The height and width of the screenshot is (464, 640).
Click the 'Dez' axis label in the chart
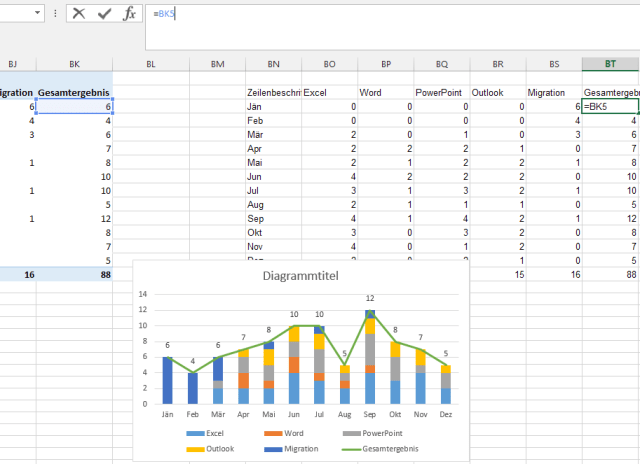[x=446, y=415]
